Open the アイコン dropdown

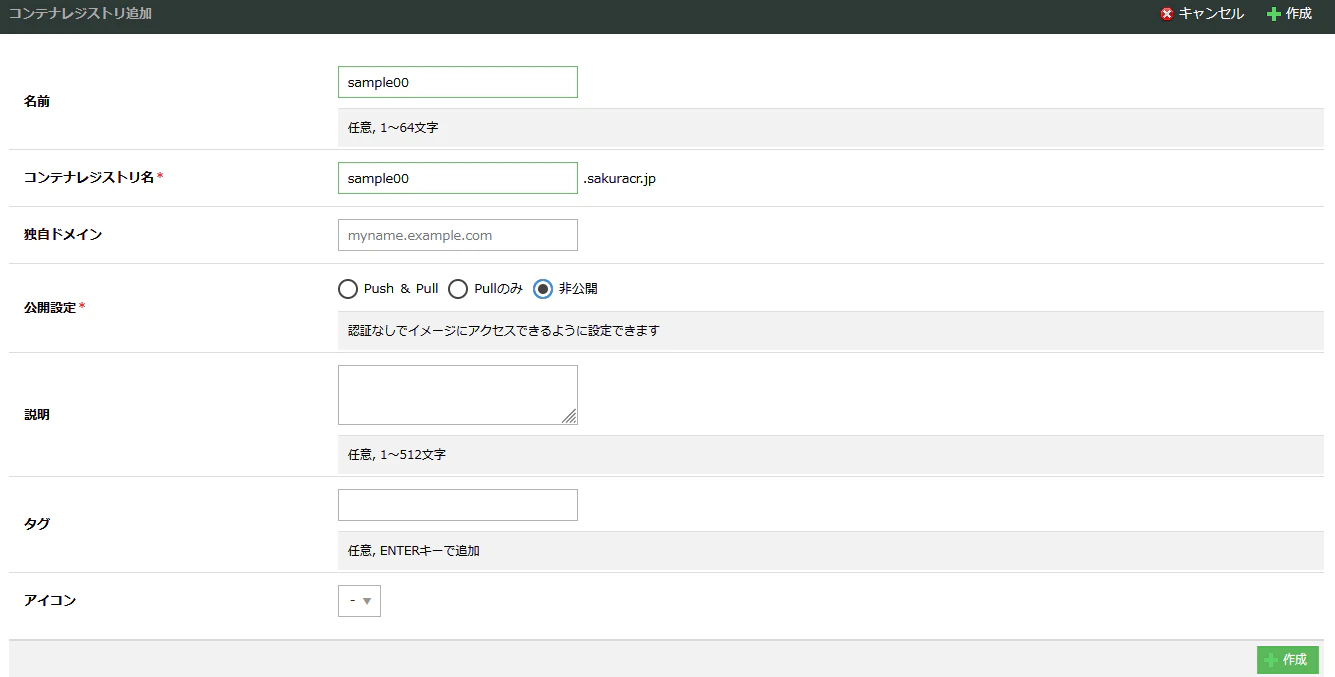point(360,601)
